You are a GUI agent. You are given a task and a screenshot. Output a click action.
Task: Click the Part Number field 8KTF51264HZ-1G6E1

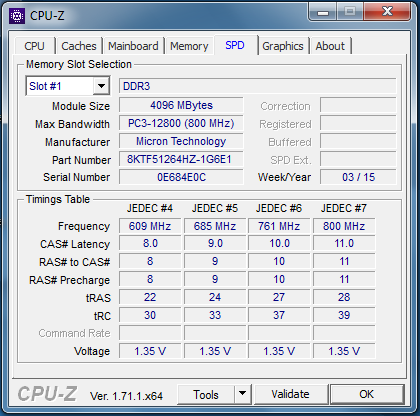coord(181,159)
